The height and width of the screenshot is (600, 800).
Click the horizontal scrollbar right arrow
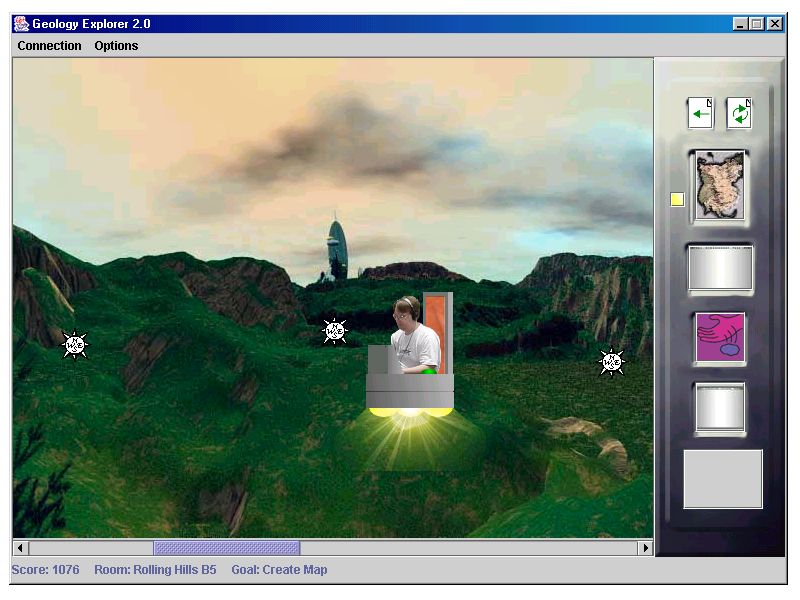click(645, 548)
